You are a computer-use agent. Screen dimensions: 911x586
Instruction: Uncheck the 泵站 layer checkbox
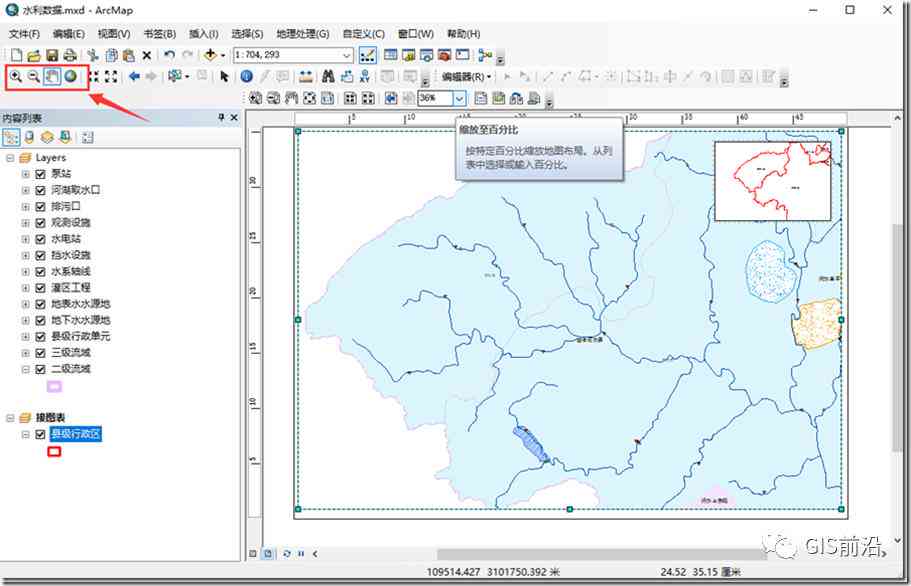tap(41, 174)
